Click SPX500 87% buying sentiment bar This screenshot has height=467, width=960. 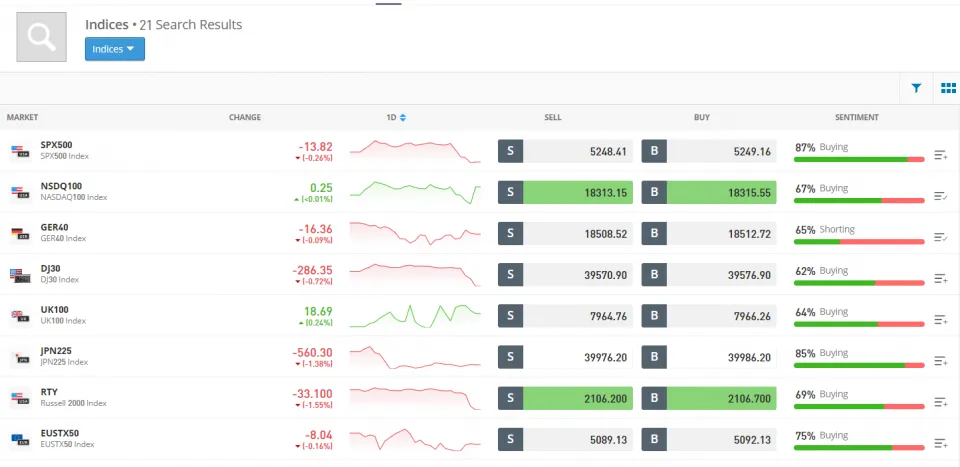[859, 159]
